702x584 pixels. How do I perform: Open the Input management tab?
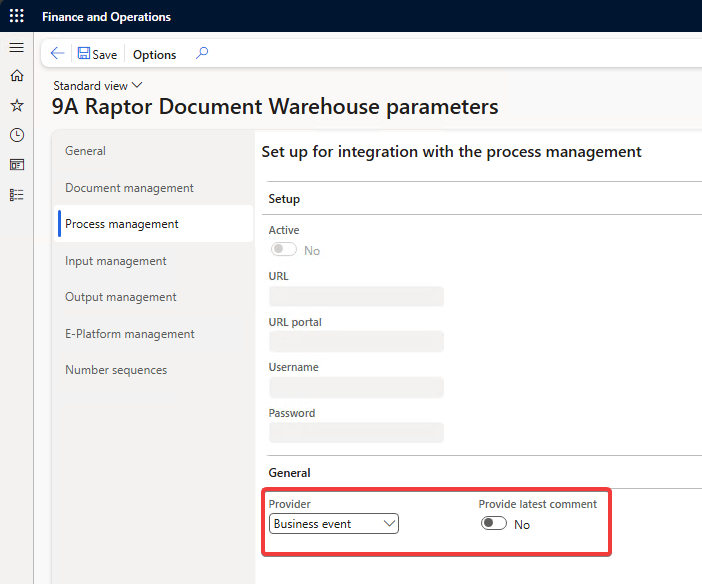tap(116, 261)
